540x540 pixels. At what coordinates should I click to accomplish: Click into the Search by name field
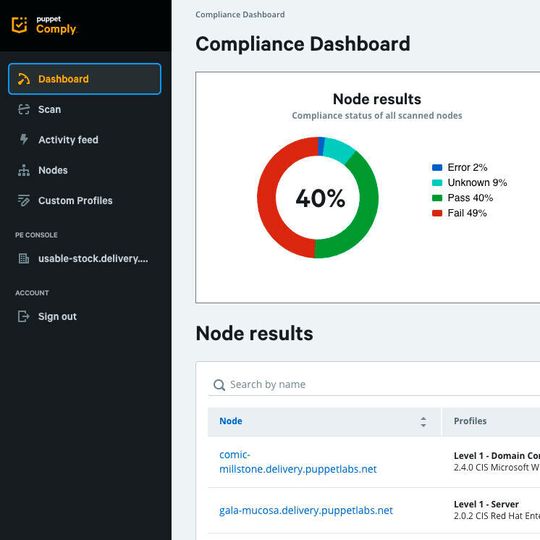374,385
